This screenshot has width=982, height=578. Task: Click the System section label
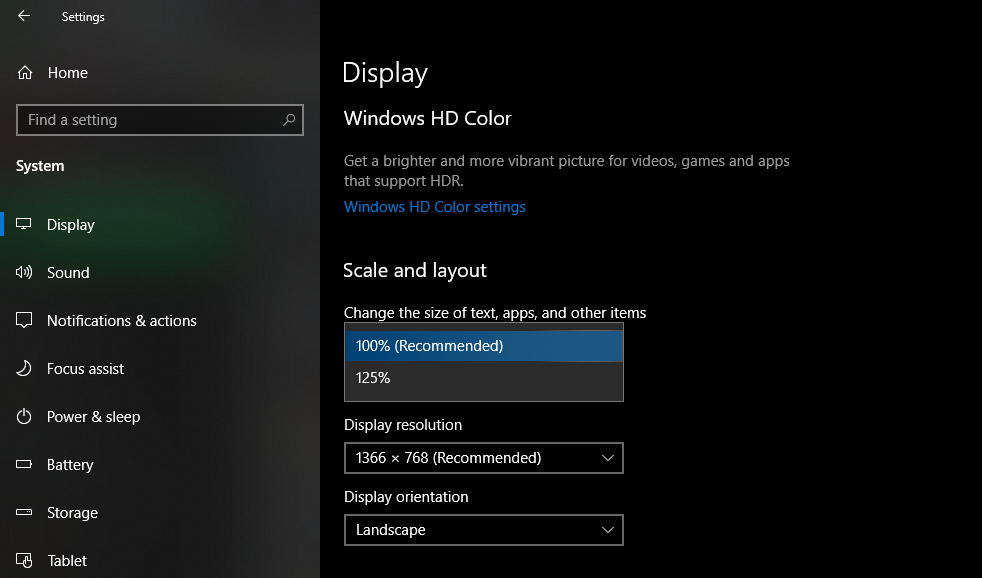click(40, 166)
